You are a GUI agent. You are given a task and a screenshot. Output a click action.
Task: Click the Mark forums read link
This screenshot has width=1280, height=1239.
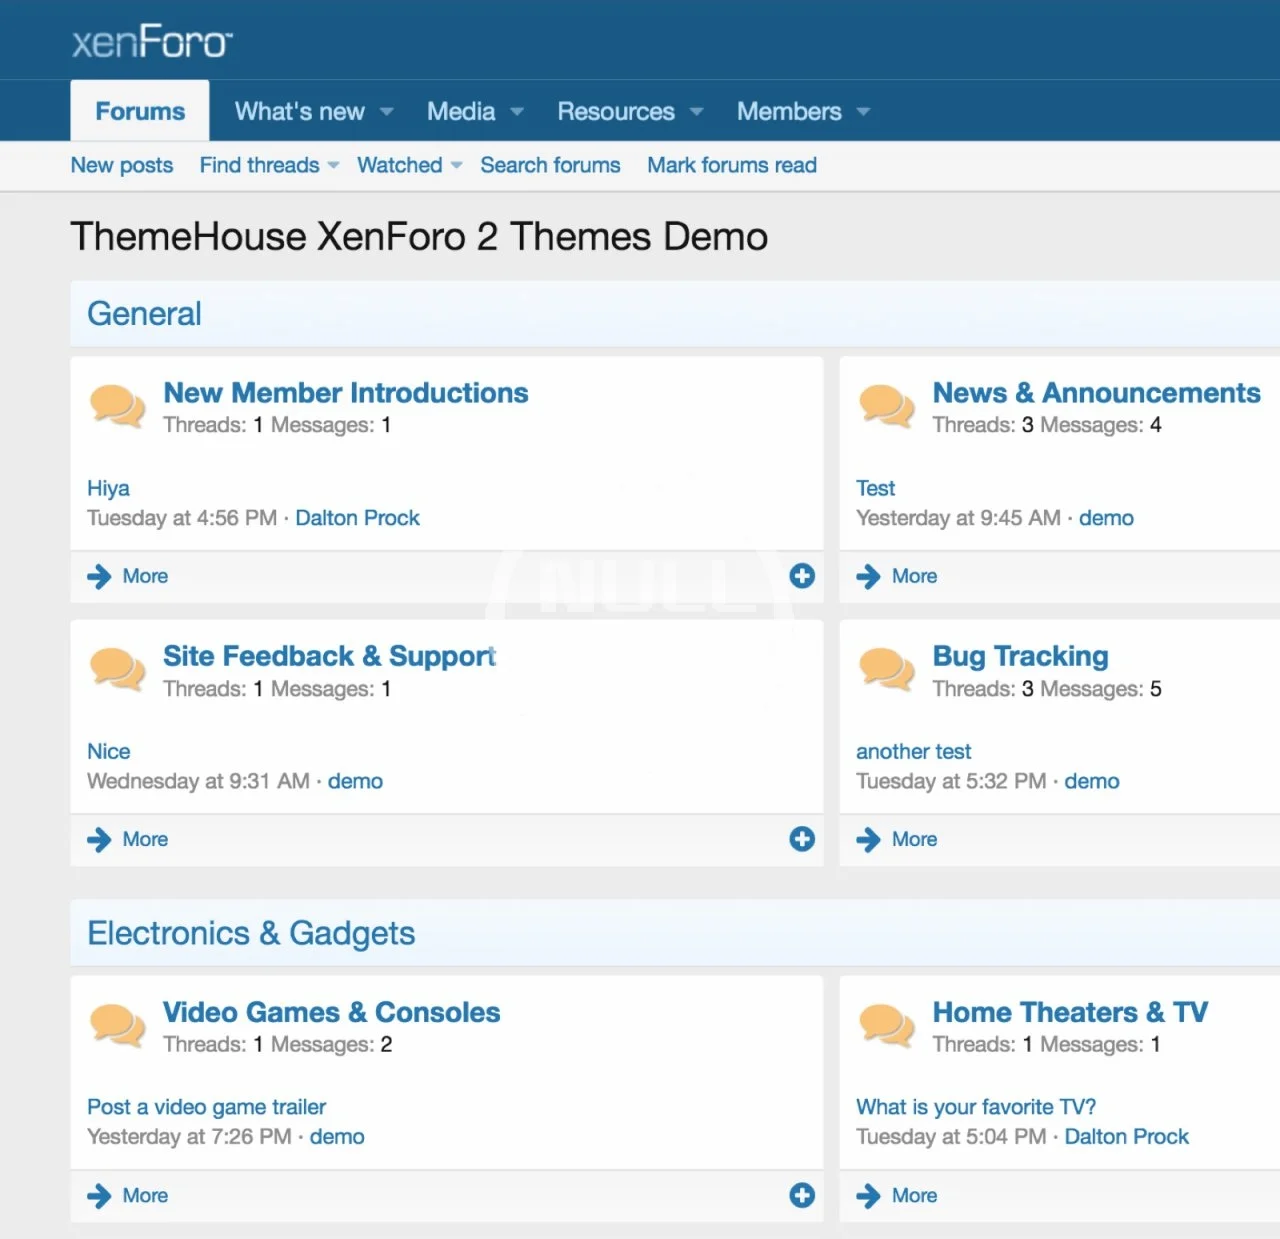point(731,165)
